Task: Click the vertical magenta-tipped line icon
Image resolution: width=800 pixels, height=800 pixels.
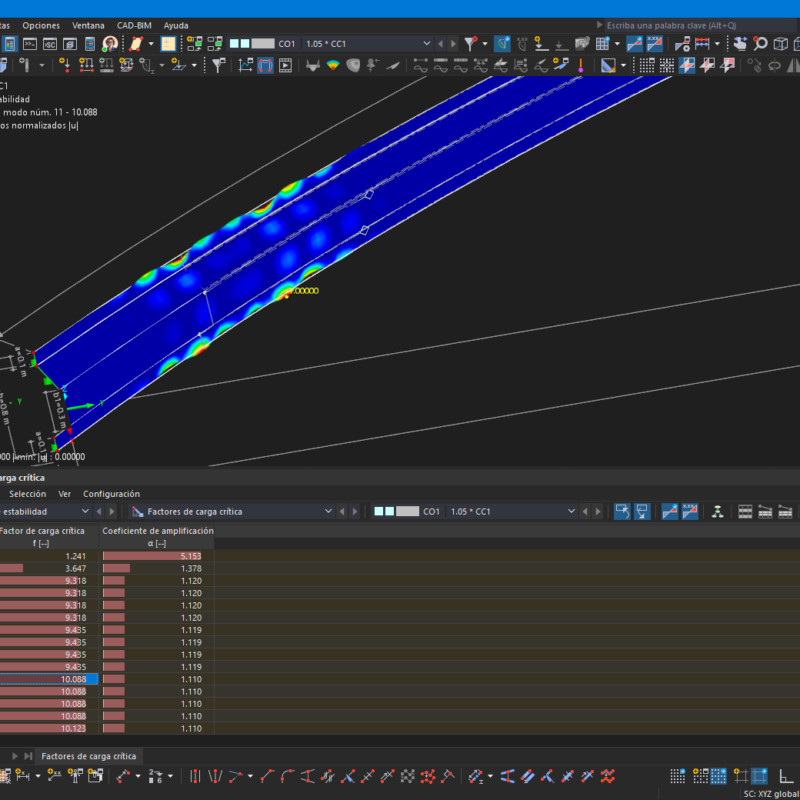Action: 581,65
